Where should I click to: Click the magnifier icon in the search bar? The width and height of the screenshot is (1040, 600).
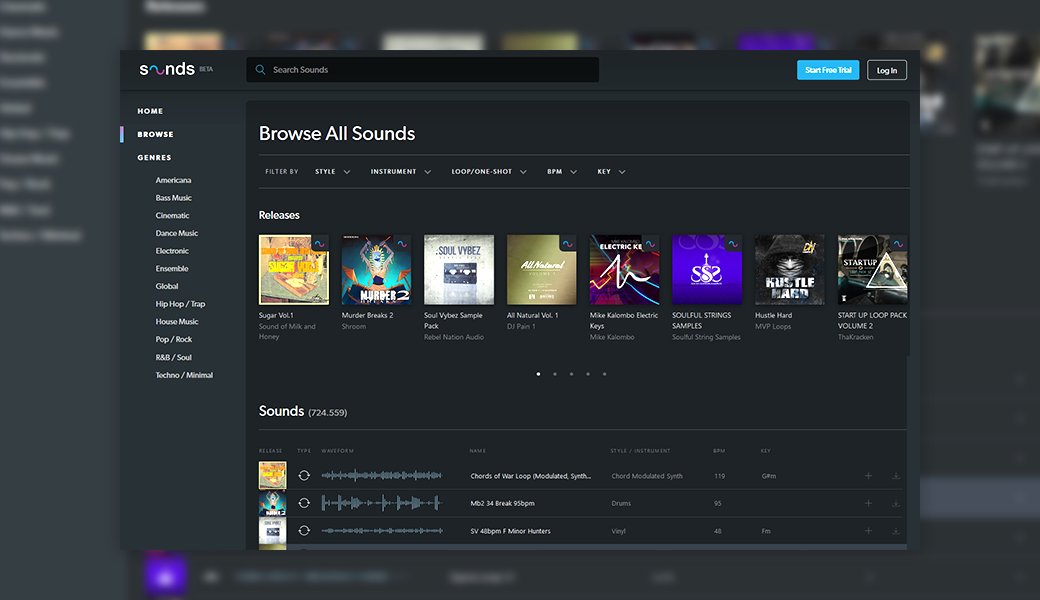click(261, 70)
